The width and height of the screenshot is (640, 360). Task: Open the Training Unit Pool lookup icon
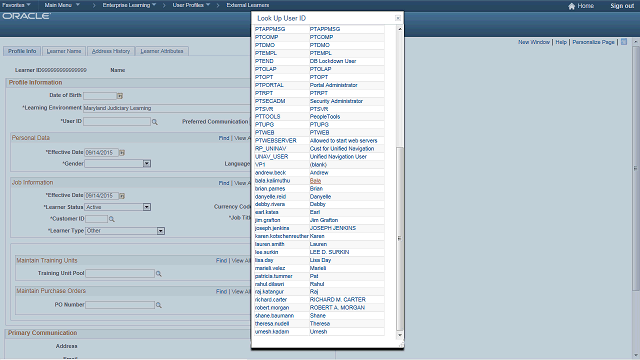point(159,274)
